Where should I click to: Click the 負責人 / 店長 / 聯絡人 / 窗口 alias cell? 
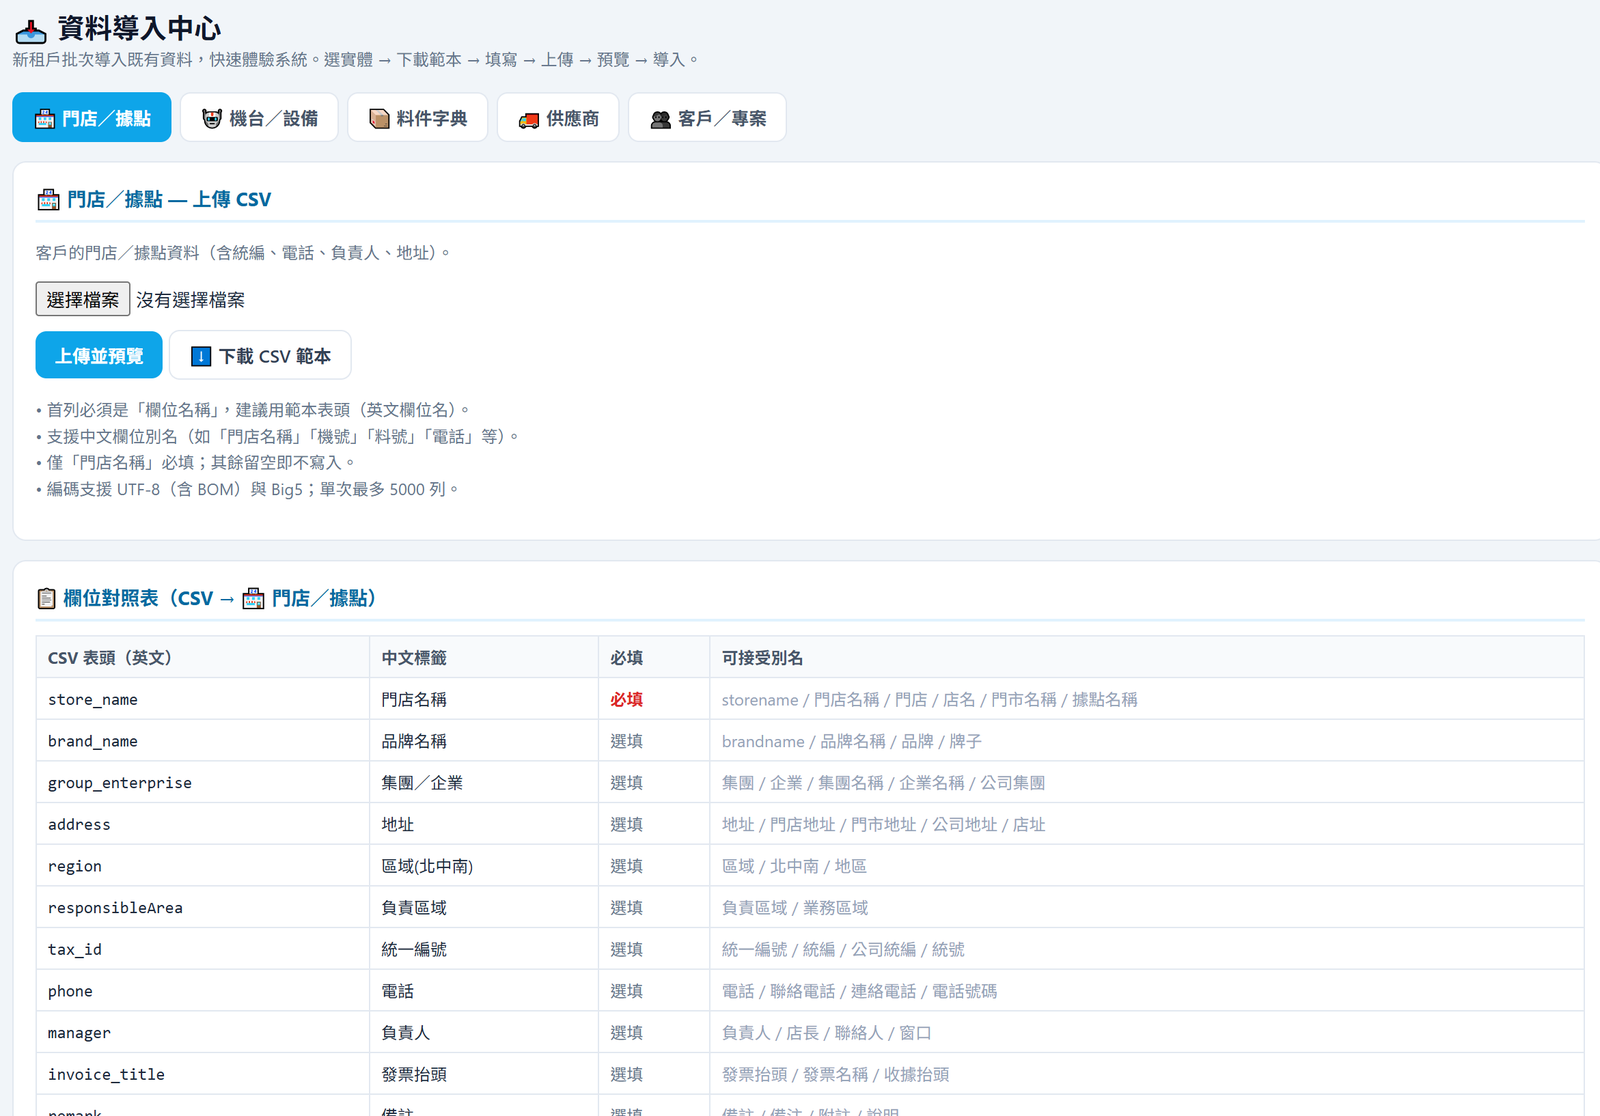1147,1032
